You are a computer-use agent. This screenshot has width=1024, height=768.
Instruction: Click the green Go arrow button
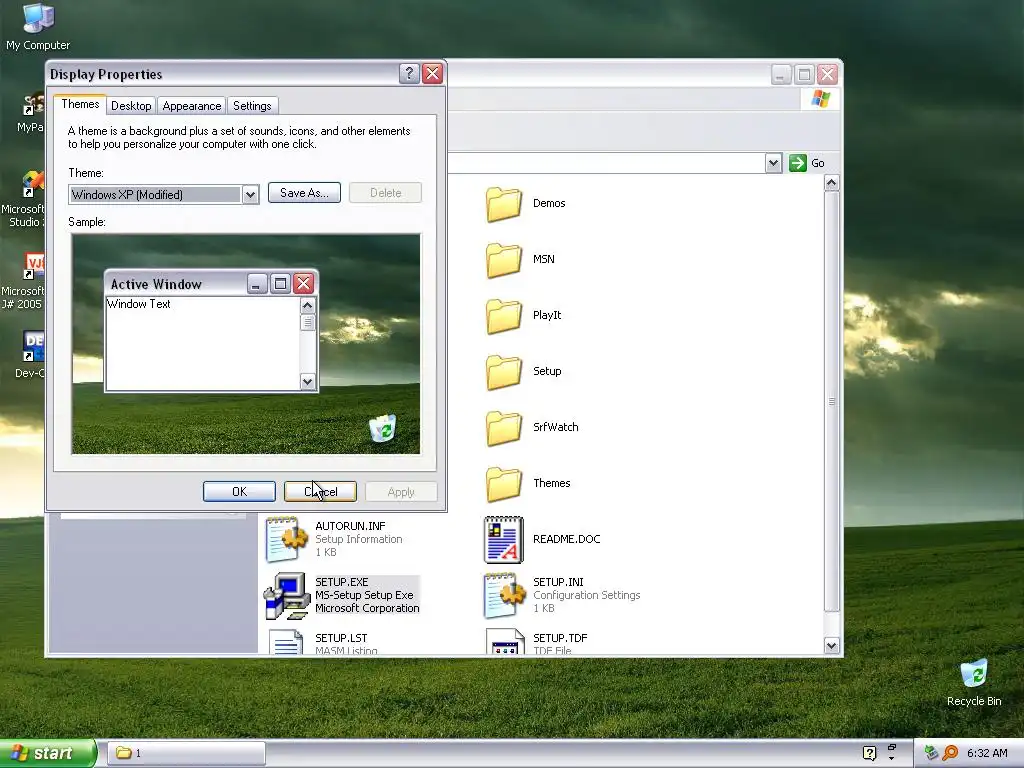click(797, 163)
